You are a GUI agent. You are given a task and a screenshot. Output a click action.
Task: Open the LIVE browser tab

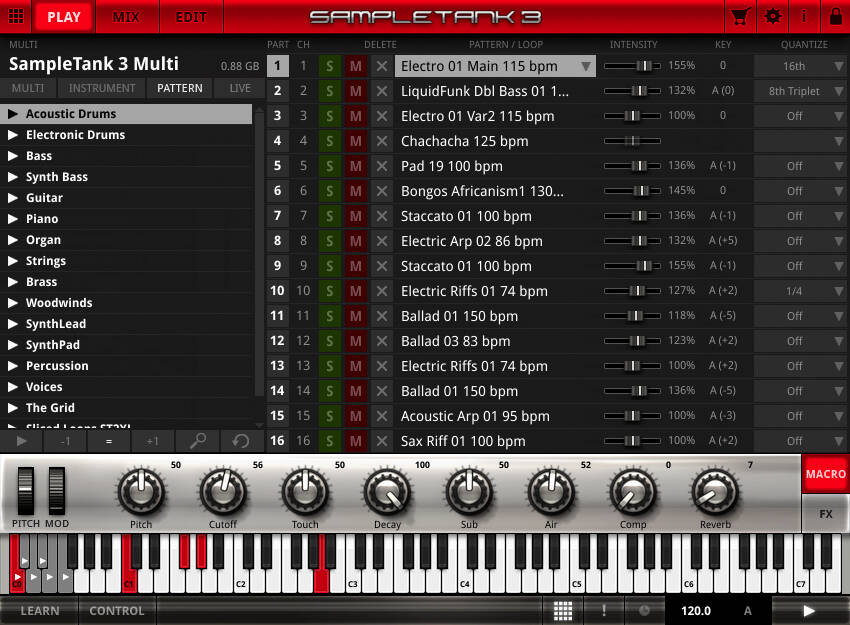click(x=240, y=88)
